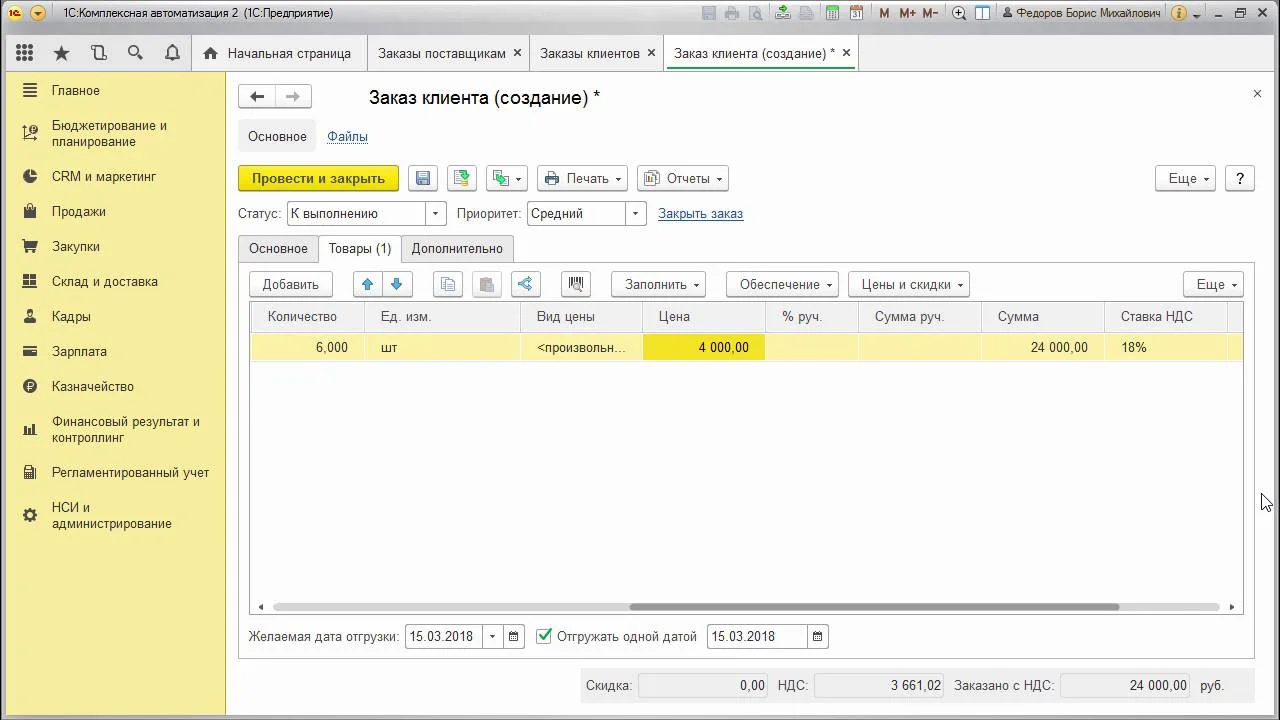
Task: Click the Цена cell with 4 000,00
Action: point(704,347)
